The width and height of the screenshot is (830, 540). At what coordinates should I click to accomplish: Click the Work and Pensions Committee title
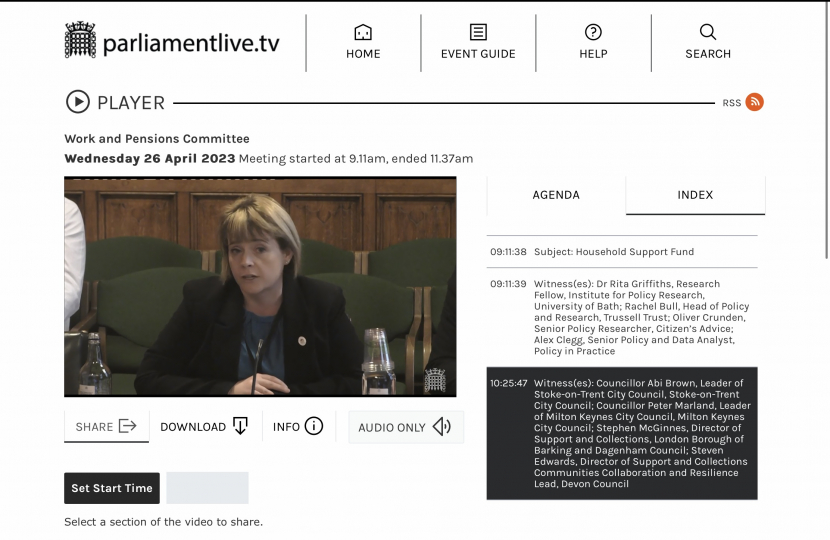pos(157,139)
